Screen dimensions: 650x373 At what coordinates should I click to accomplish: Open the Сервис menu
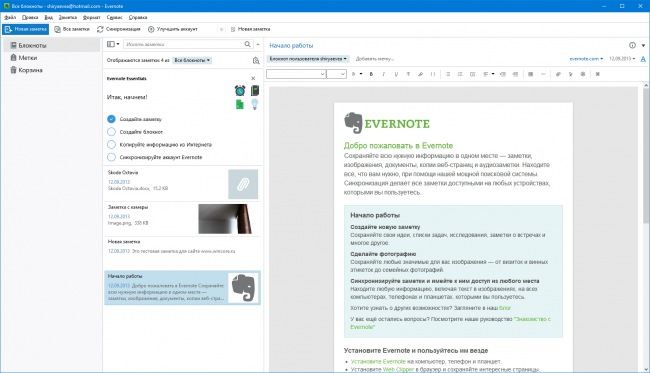coord(114,17)
